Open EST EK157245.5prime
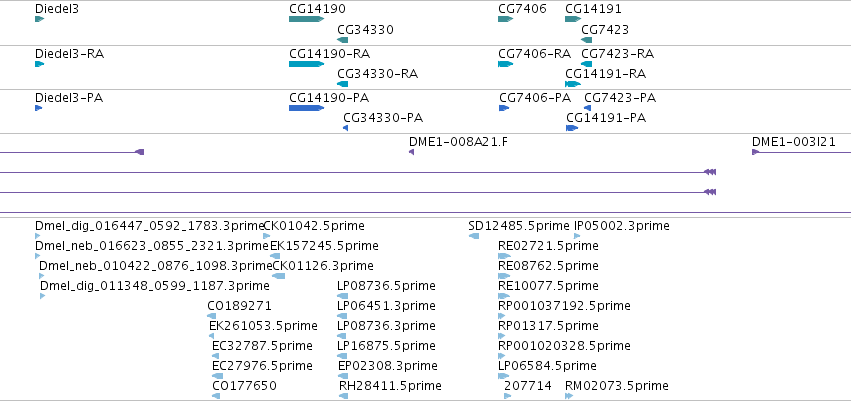 [x=324, y=246]
